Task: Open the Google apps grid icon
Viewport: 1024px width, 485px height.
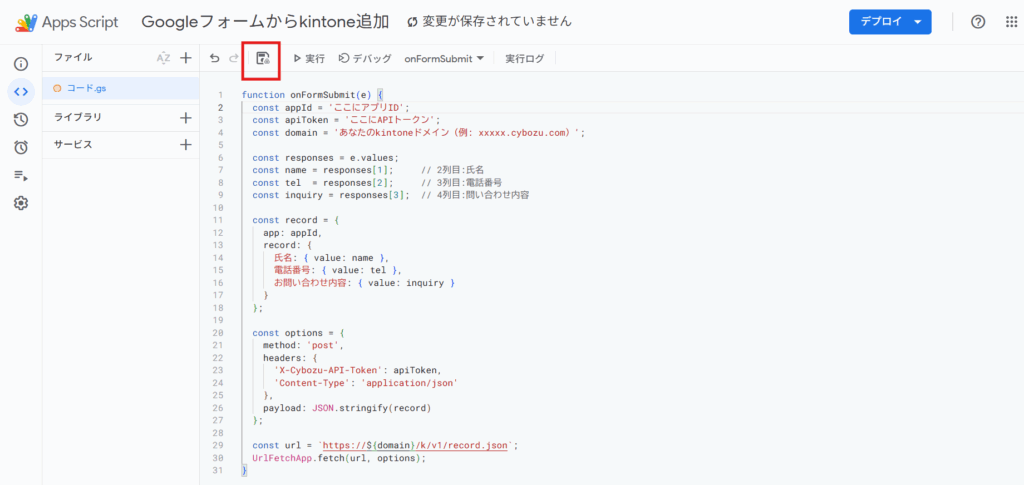Action: (1011, 22)
